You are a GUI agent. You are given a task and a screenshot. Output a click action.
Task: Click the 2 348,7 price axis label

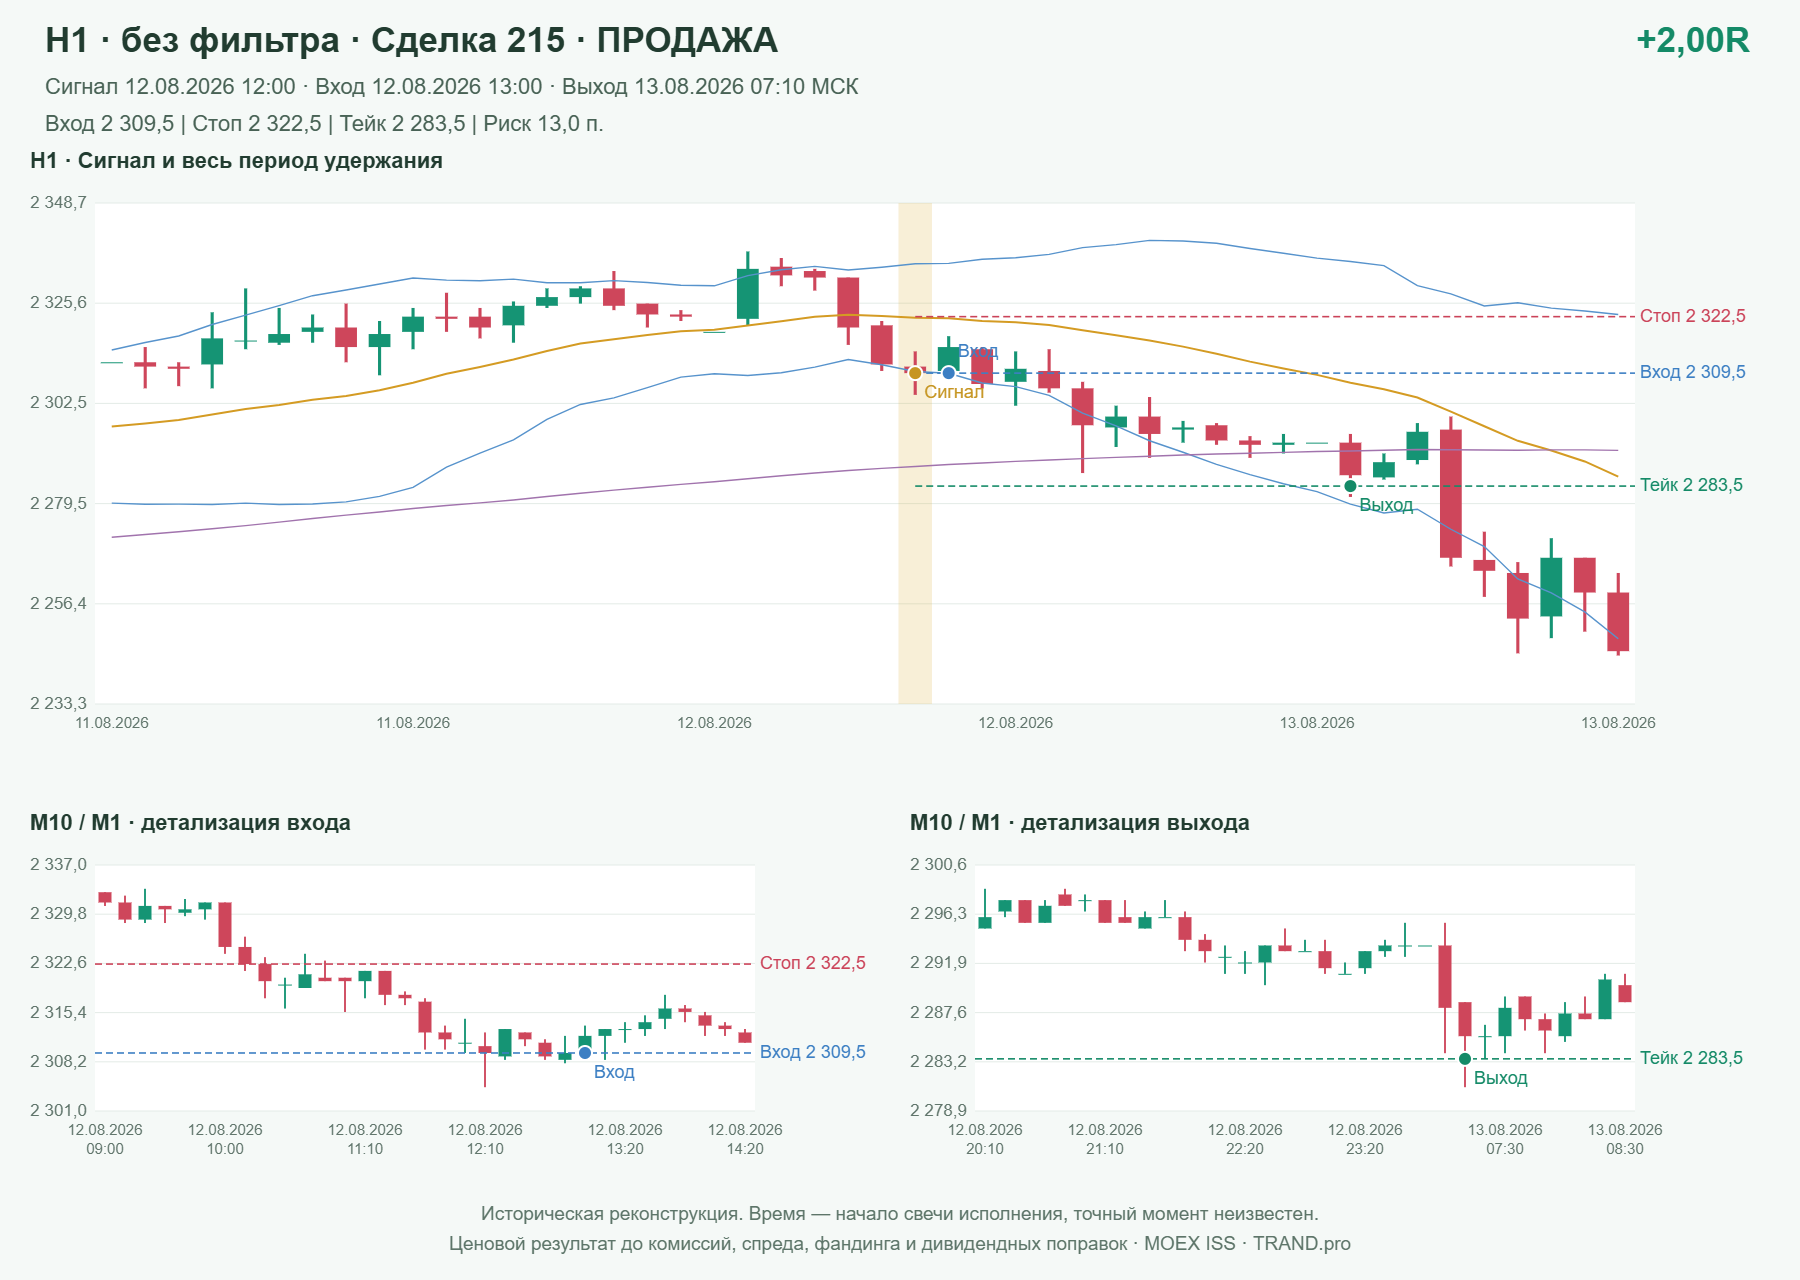point(58,203)
